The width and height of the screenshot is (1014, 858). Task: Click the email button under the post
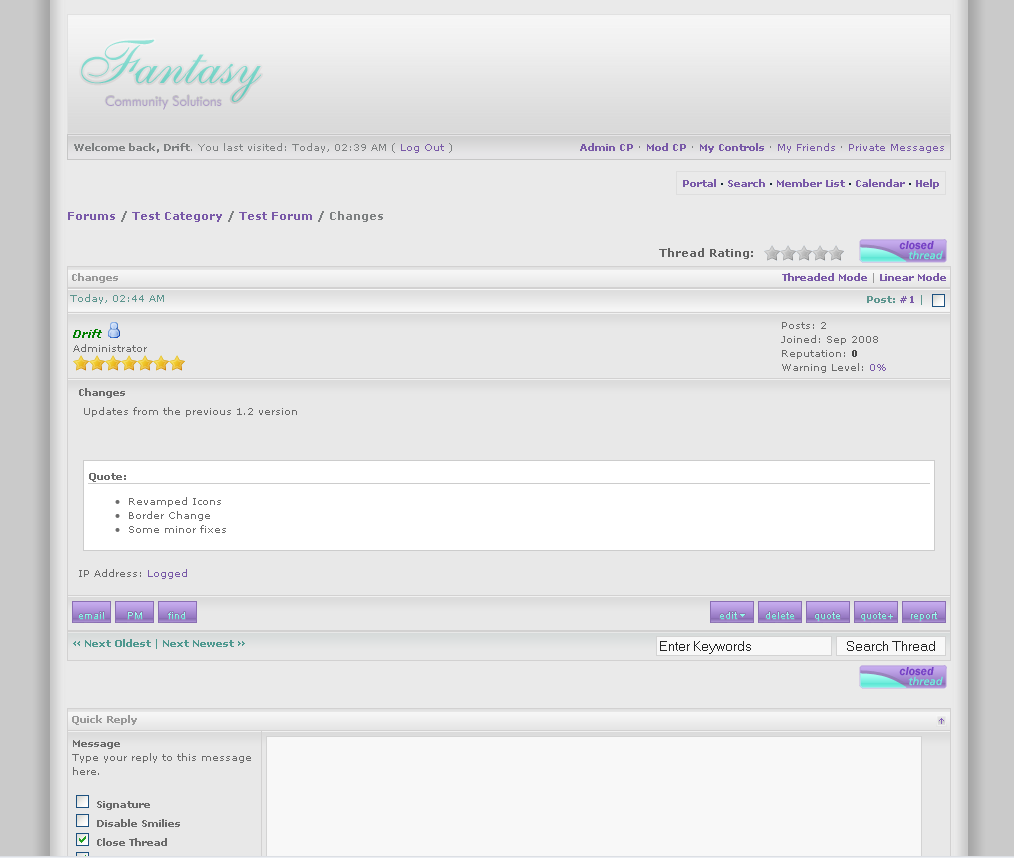91,613
